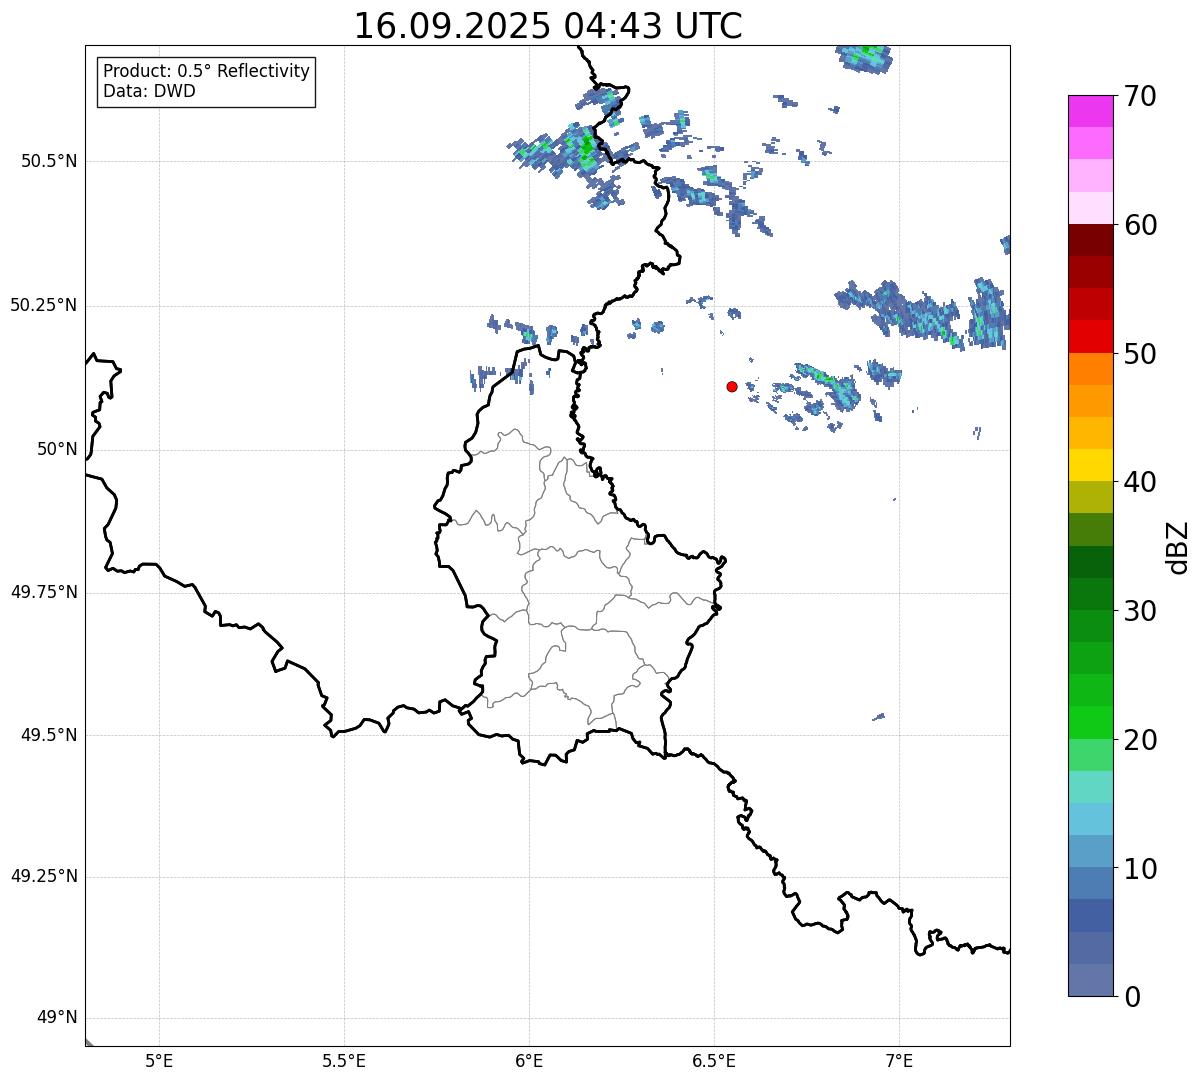Click the dBZ colorbar axis label
Viewport: 1202px width, 1081px height.
1178,547
